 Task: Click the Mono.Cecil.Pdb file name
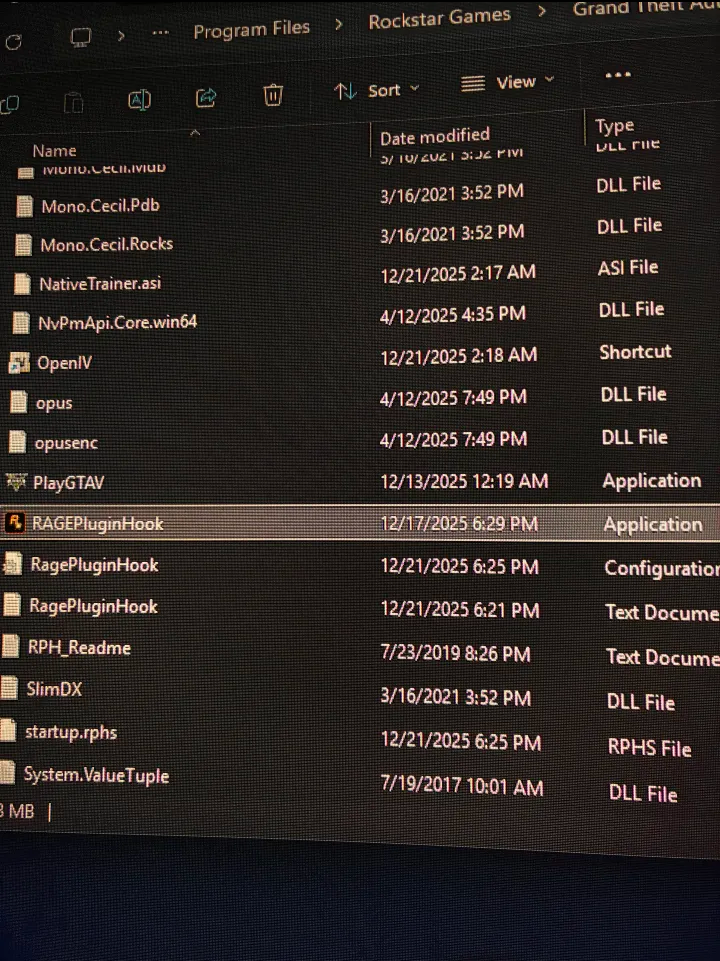click(x=100, y=205)
